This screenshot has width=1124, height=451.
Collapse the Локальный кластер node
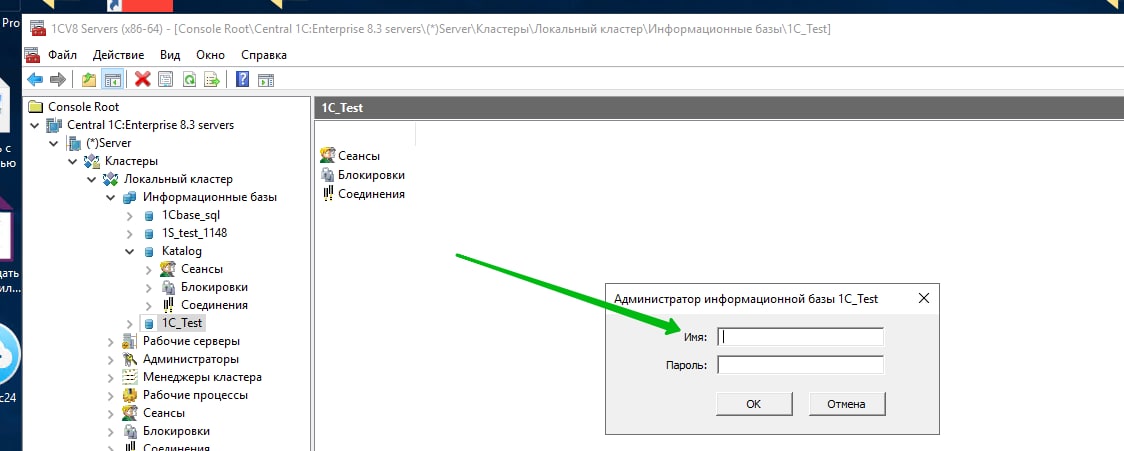(91, 179)
